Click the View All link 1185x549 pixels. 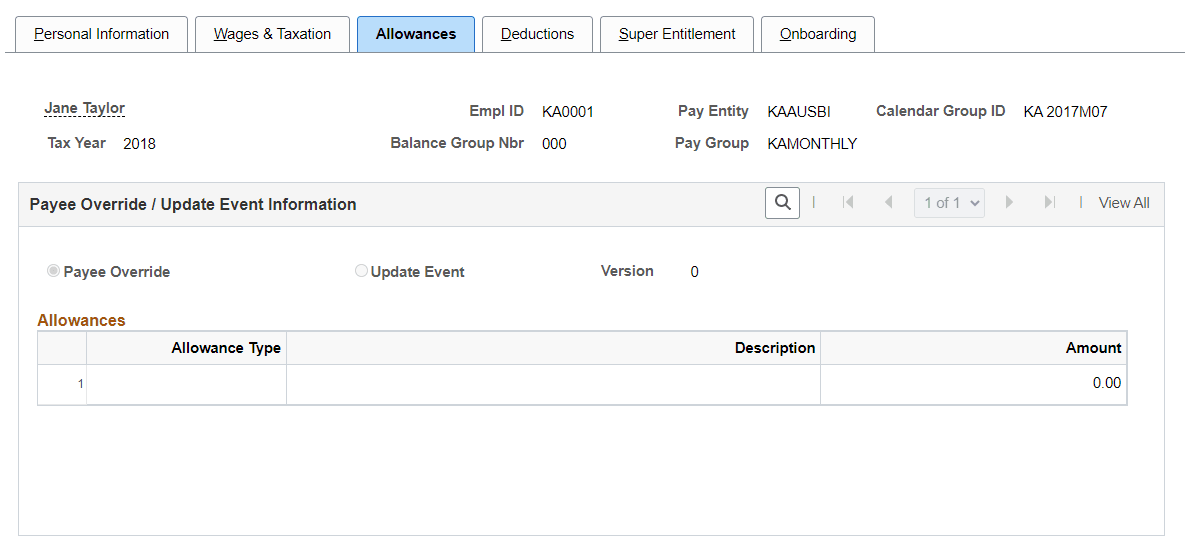[1124, 203]
